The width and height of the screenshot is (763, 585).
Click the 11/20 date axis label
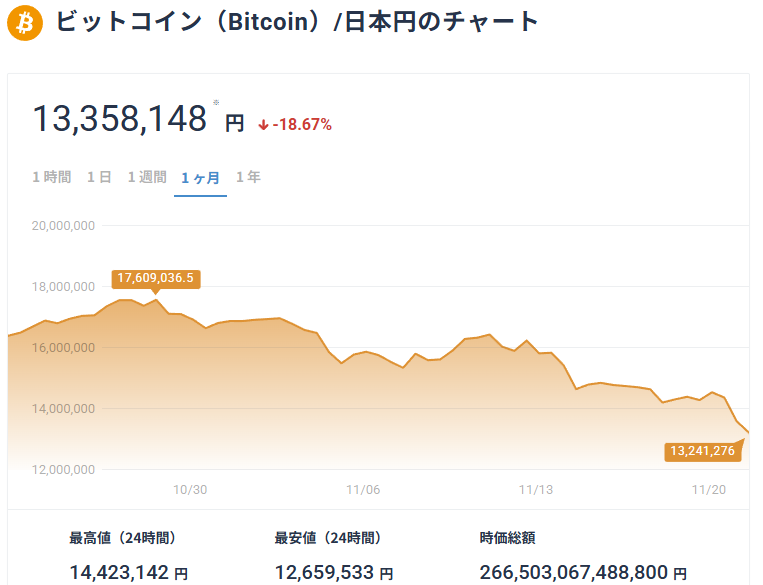(710, 489)
